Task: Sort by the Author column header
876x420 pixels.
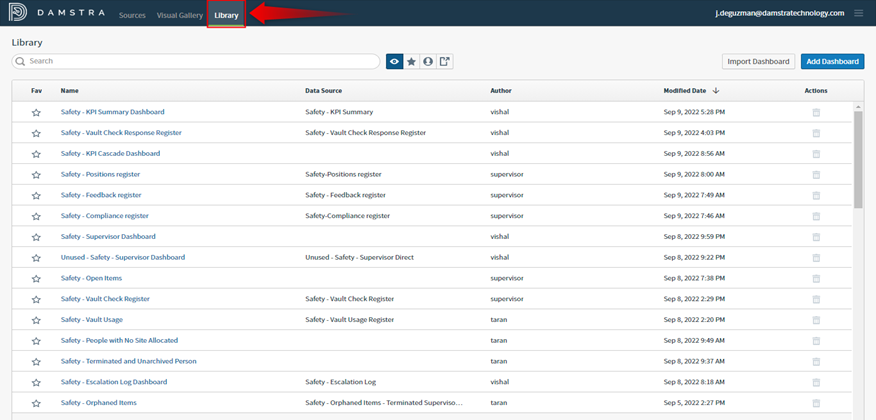Action: (501, 91)
